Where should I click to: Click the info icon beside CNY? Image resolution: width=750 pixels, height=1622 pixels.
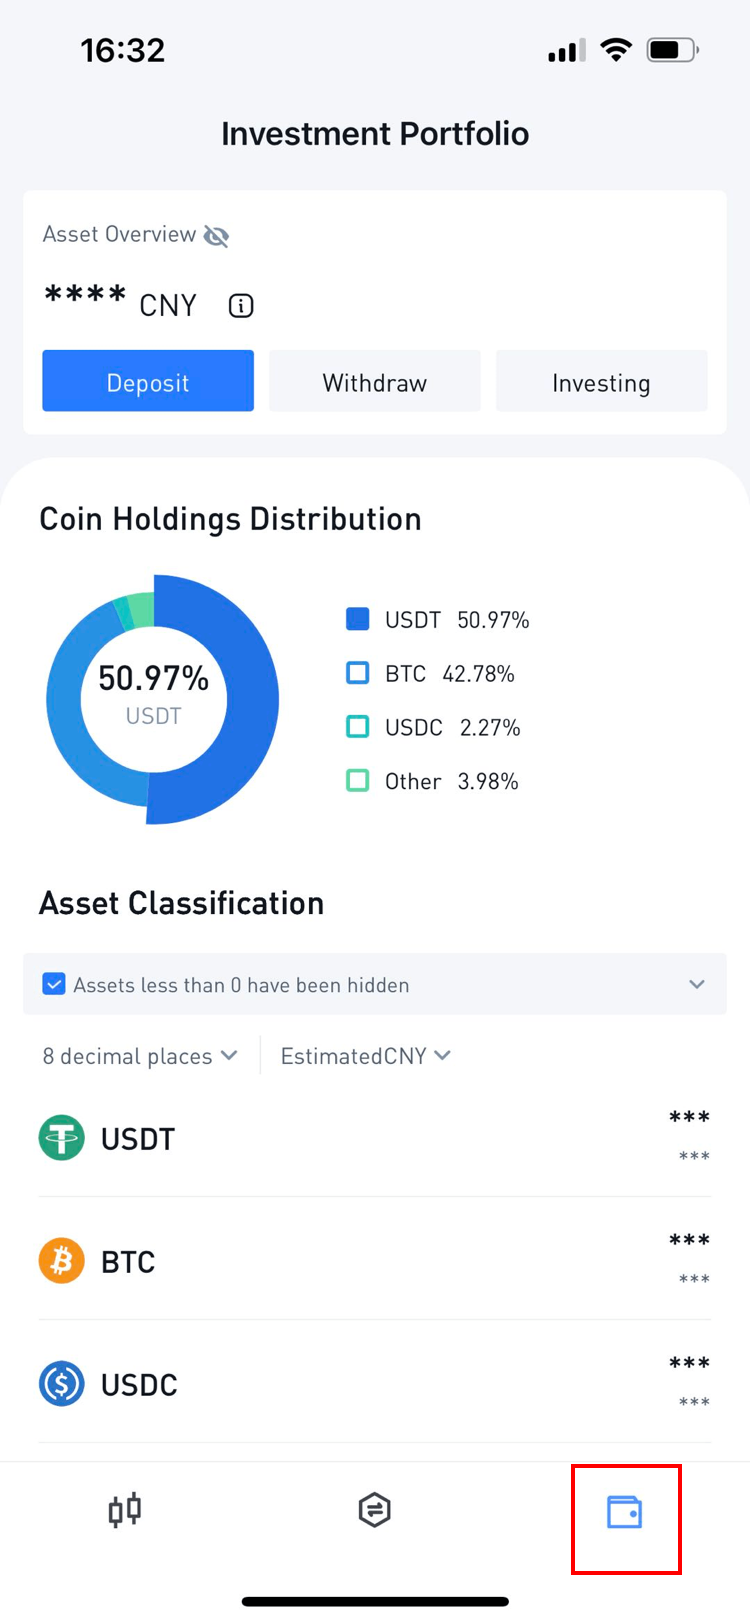[x=241, y=306]
